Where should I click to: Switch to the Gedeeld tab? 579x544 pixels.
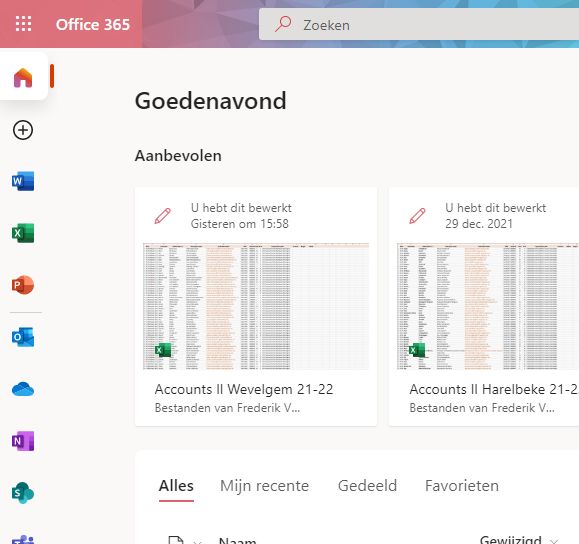367,486
